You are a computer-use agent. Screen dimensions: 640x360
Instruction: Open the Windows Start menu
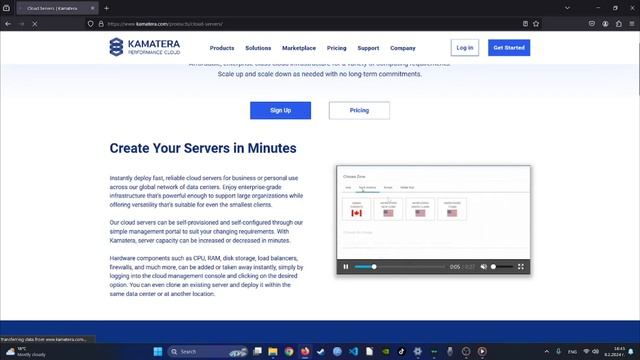[x=158, y=351]
